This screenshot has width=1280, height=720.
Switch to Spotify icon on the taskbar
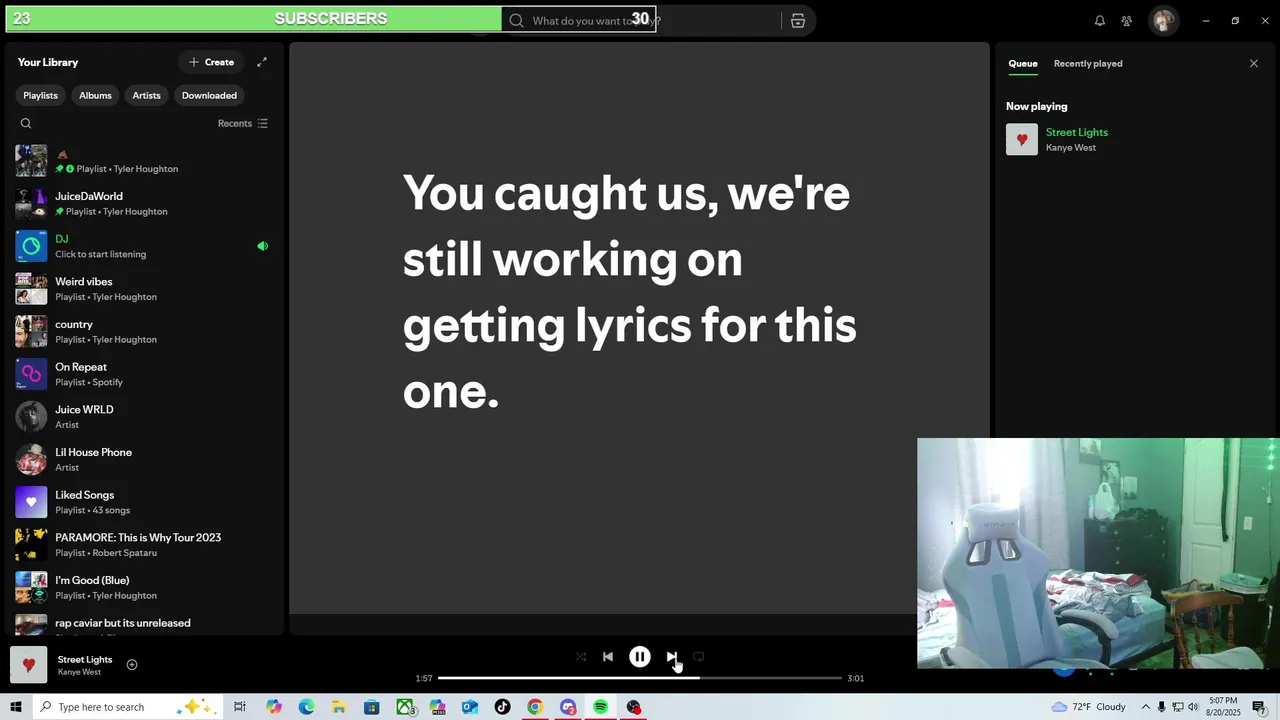pos(600,707)
